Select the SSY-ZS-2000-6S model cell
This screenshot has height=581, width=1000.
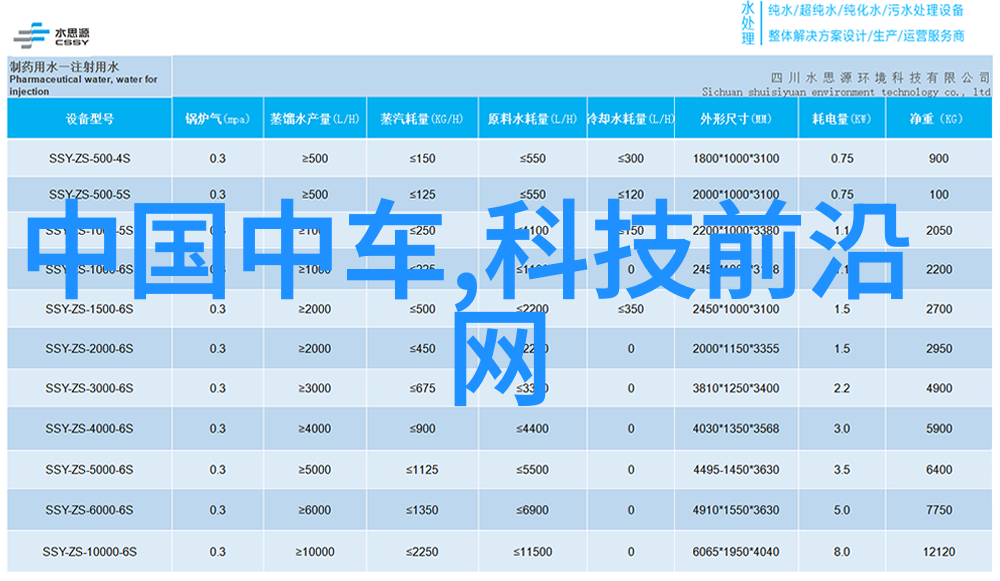(89, 349)
